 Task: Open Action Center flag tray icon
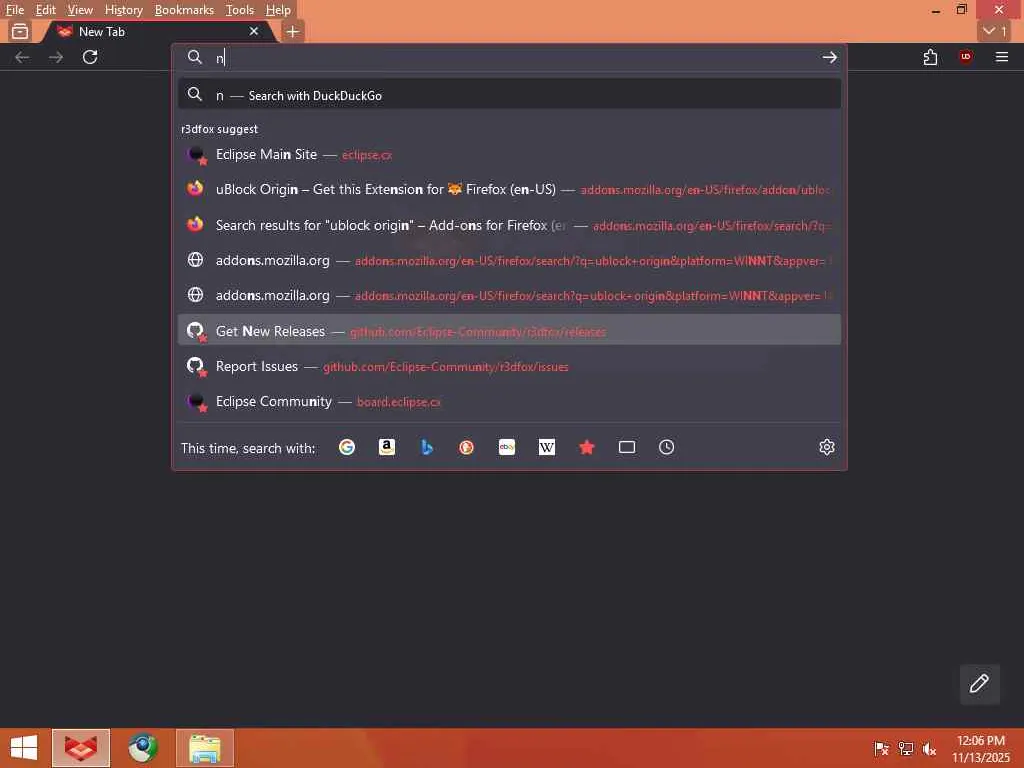[881, 748]
